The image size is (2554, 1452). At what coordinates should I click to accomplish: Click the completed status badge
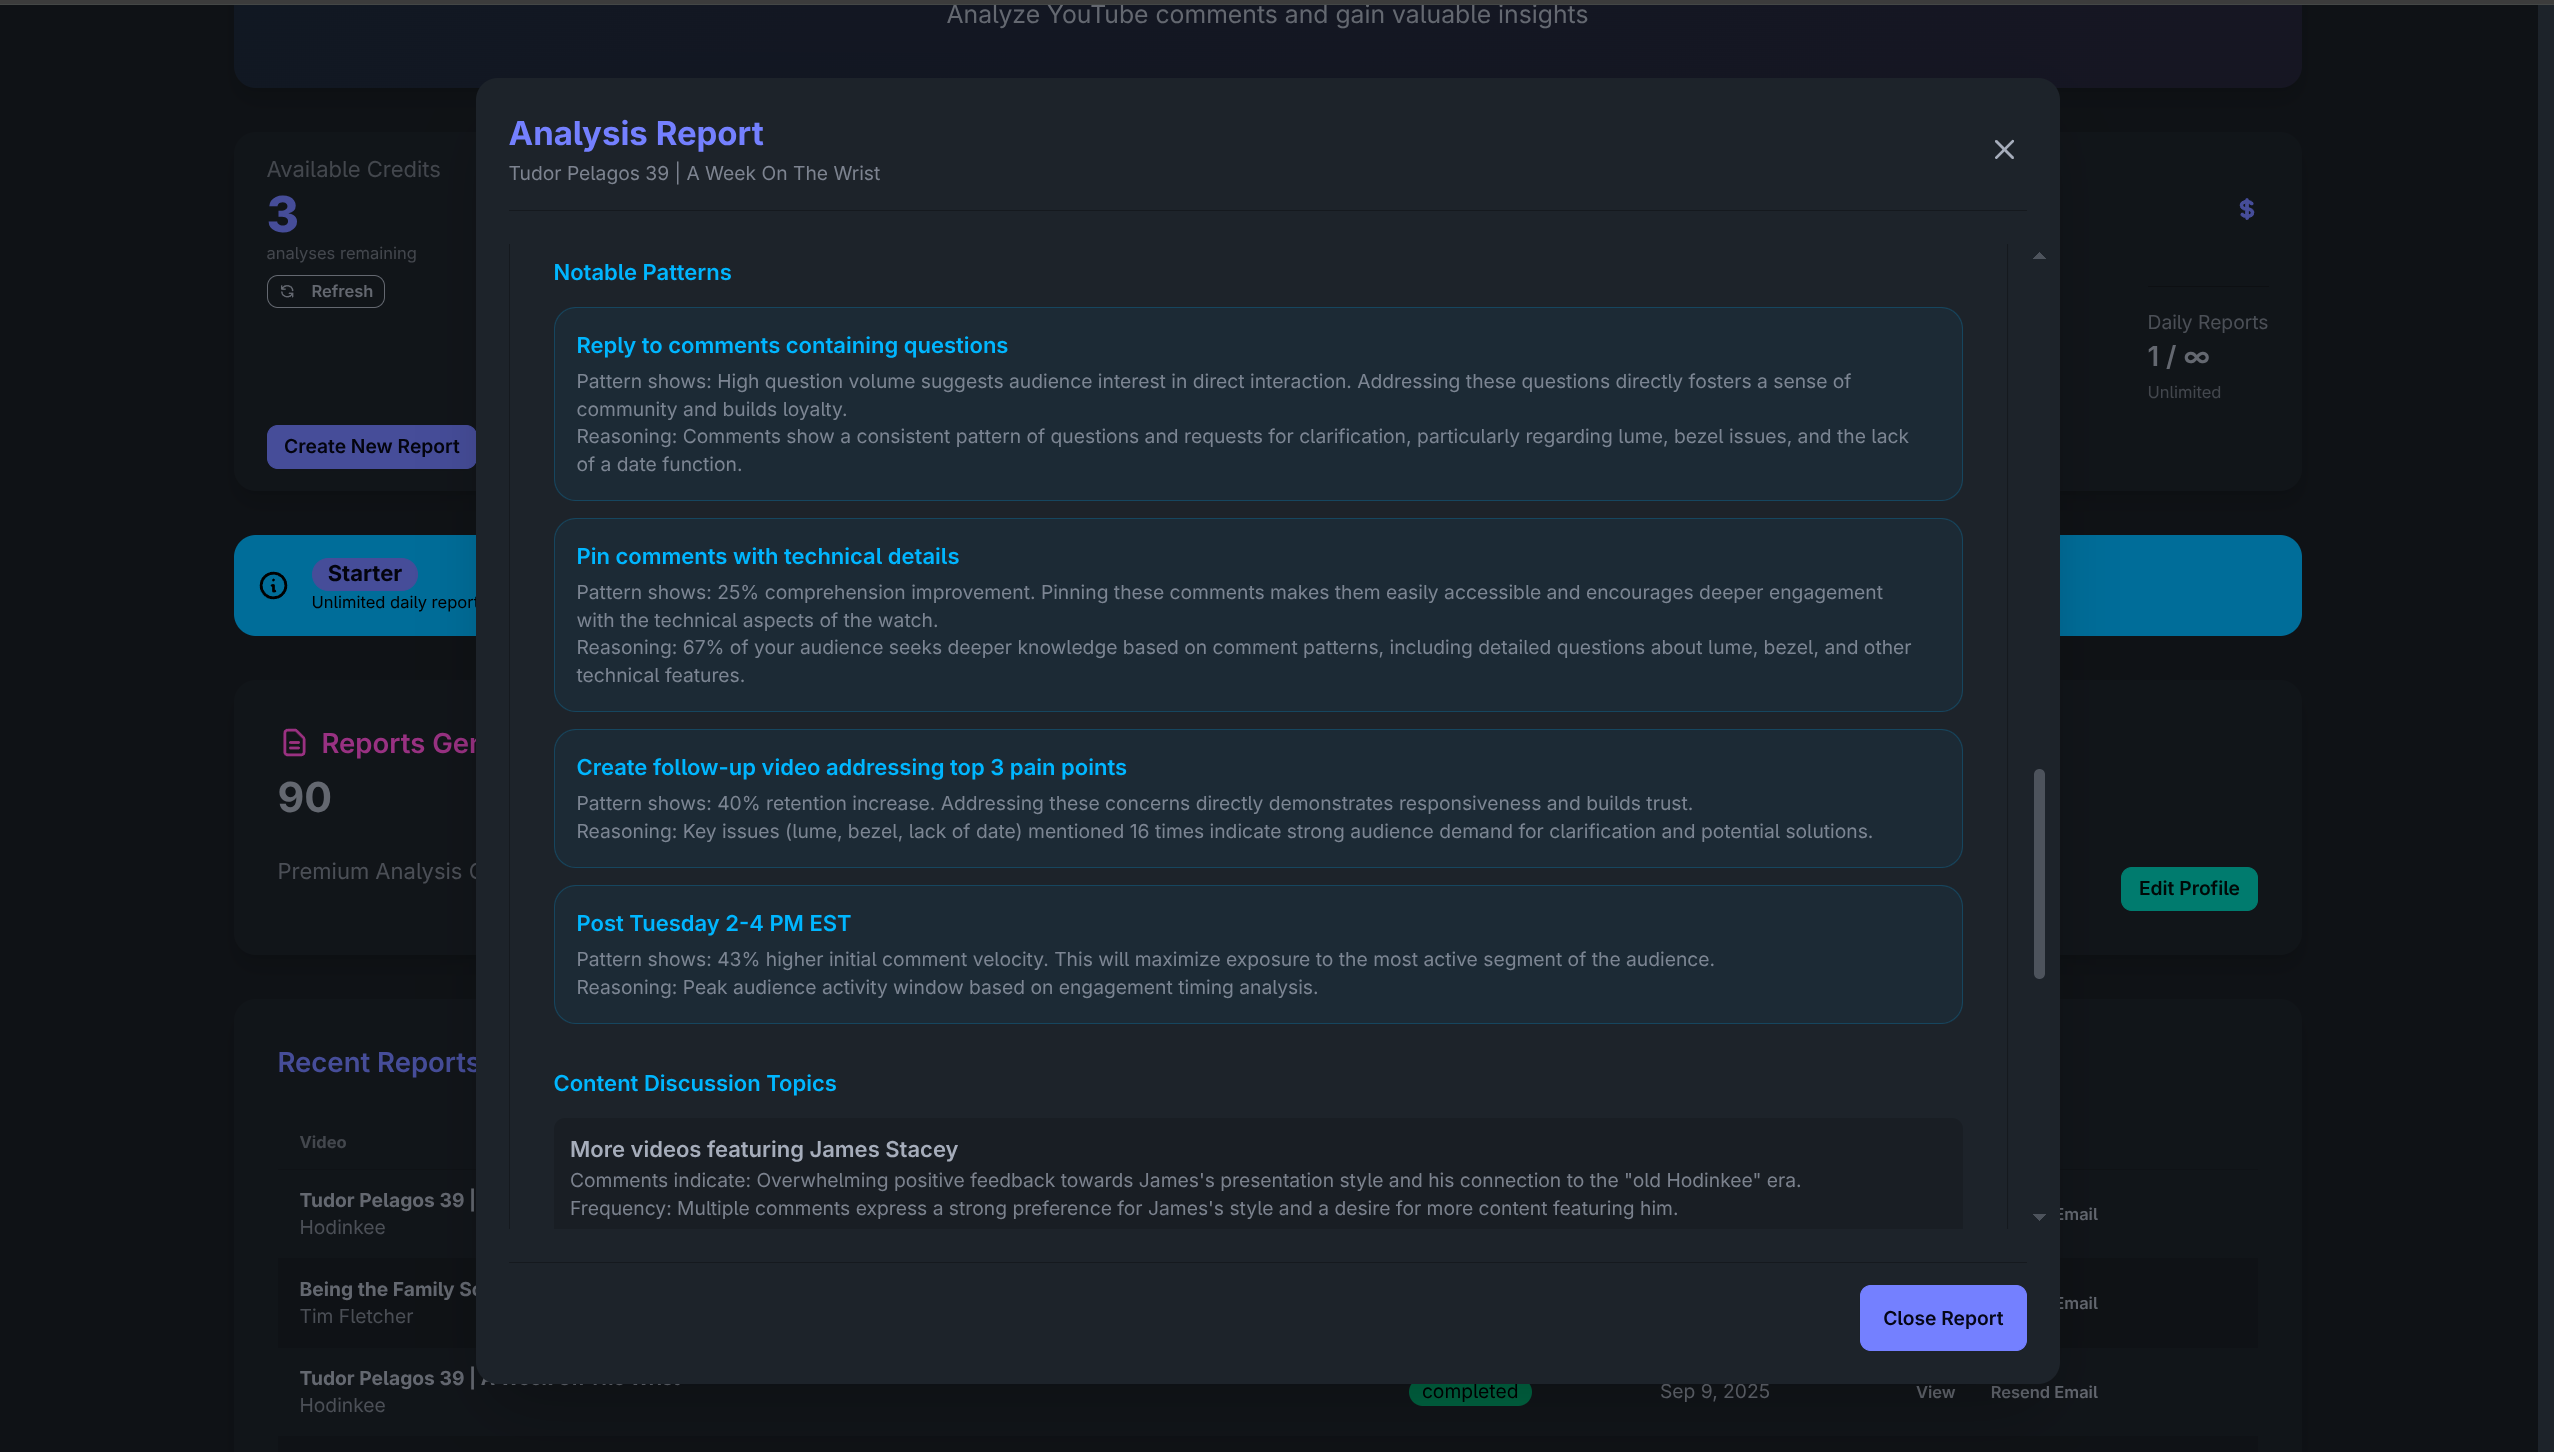pyautogui.click(x=1469, y=1391)
